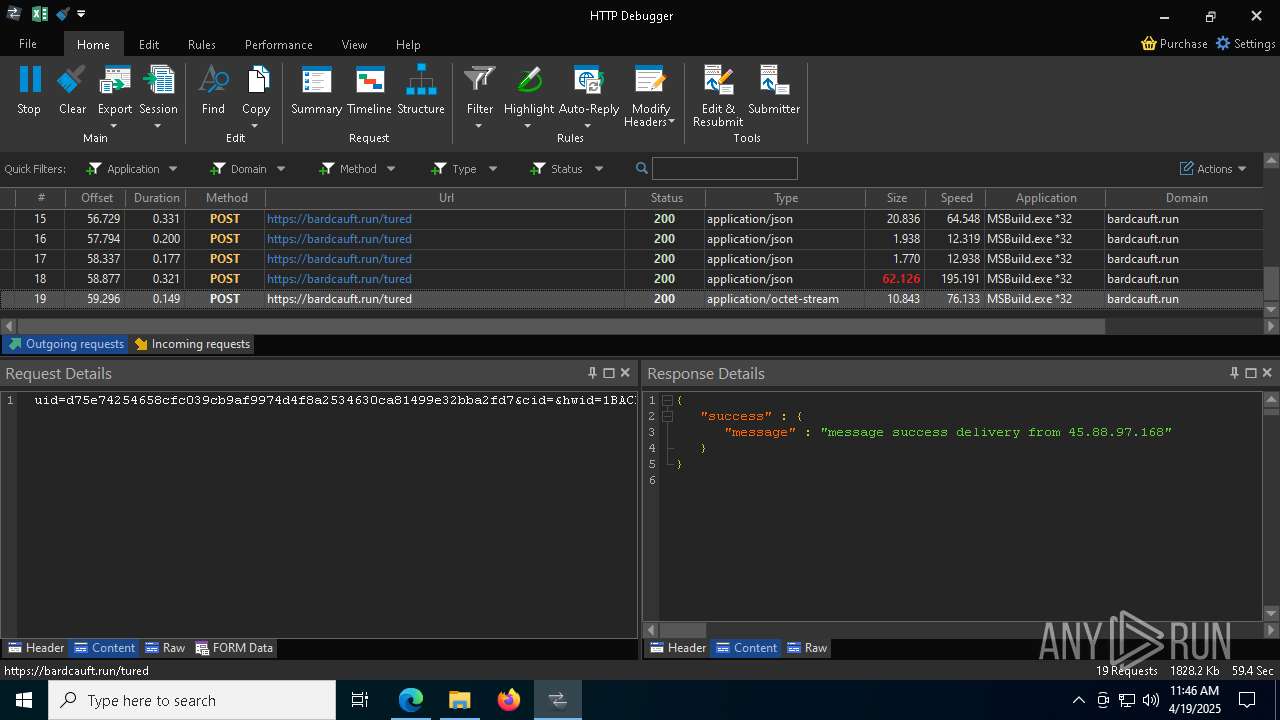1280x720 pixels.
Task: Open the quick access toolbar dropdown arrow
Action: pyautogui.click(x=81, y=14)
